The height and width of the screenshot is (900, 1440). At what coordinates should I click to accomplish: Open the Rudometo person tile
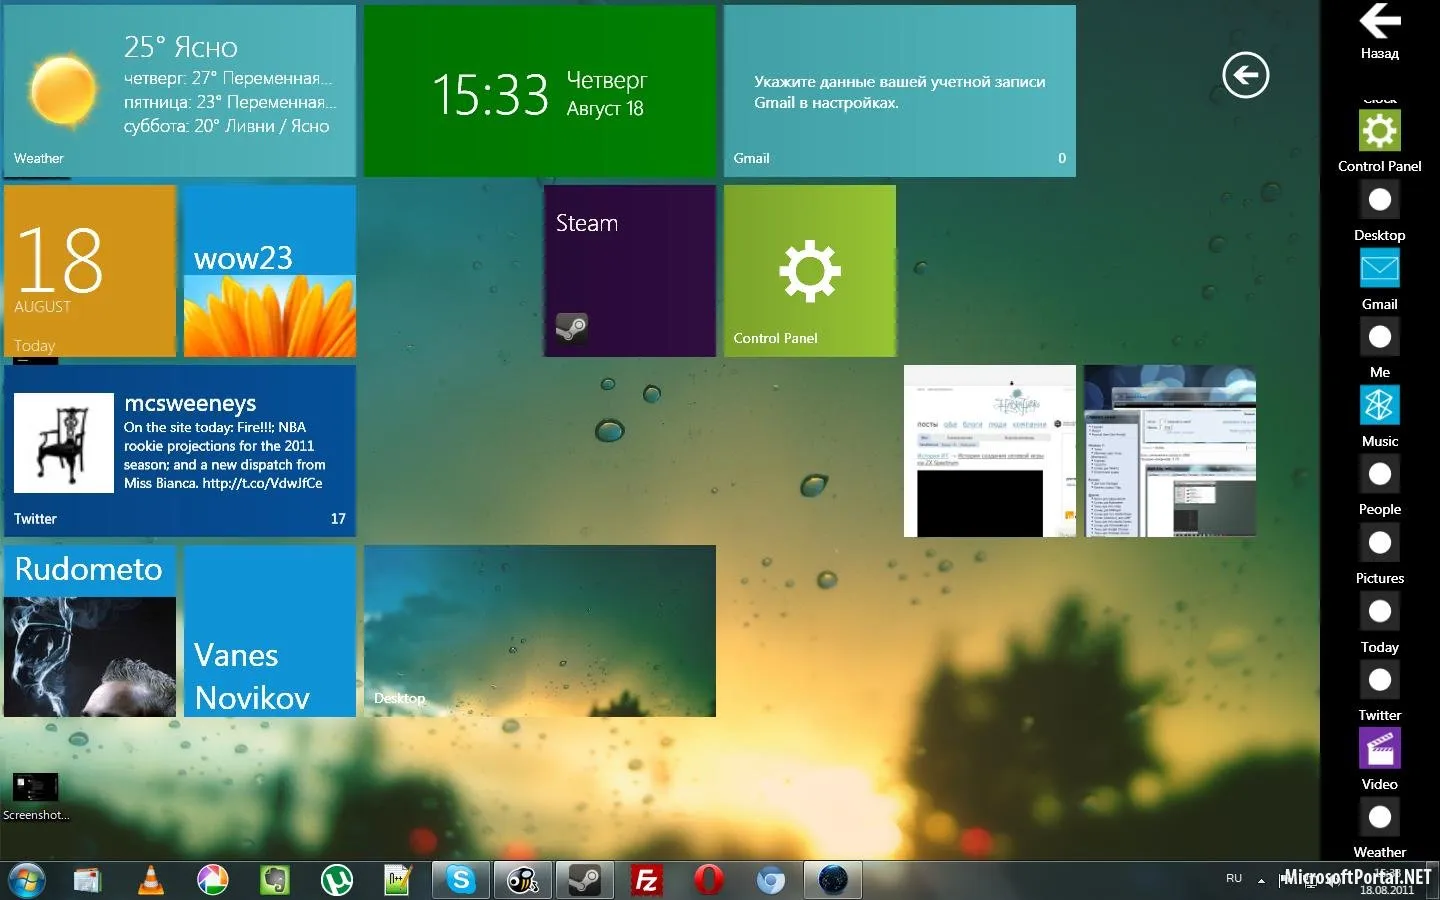90,631
